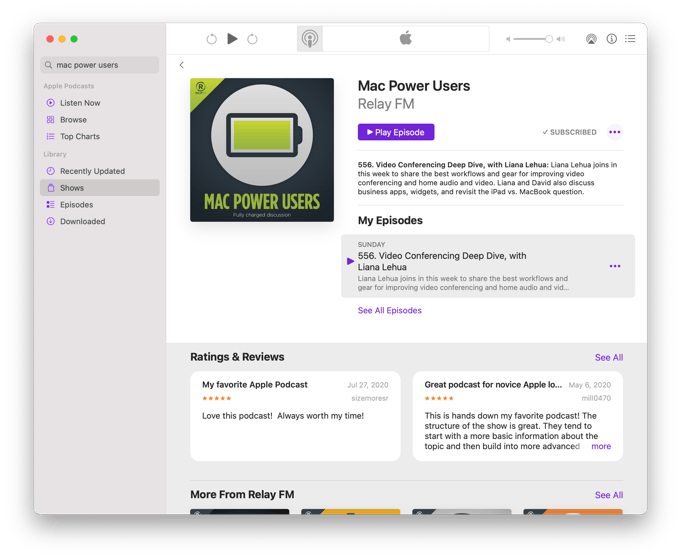Open episode title 556. Video Conferencing Deep Dive
Image resolution: width=681 pixels, height=559 pixels.
coord(442,261)
